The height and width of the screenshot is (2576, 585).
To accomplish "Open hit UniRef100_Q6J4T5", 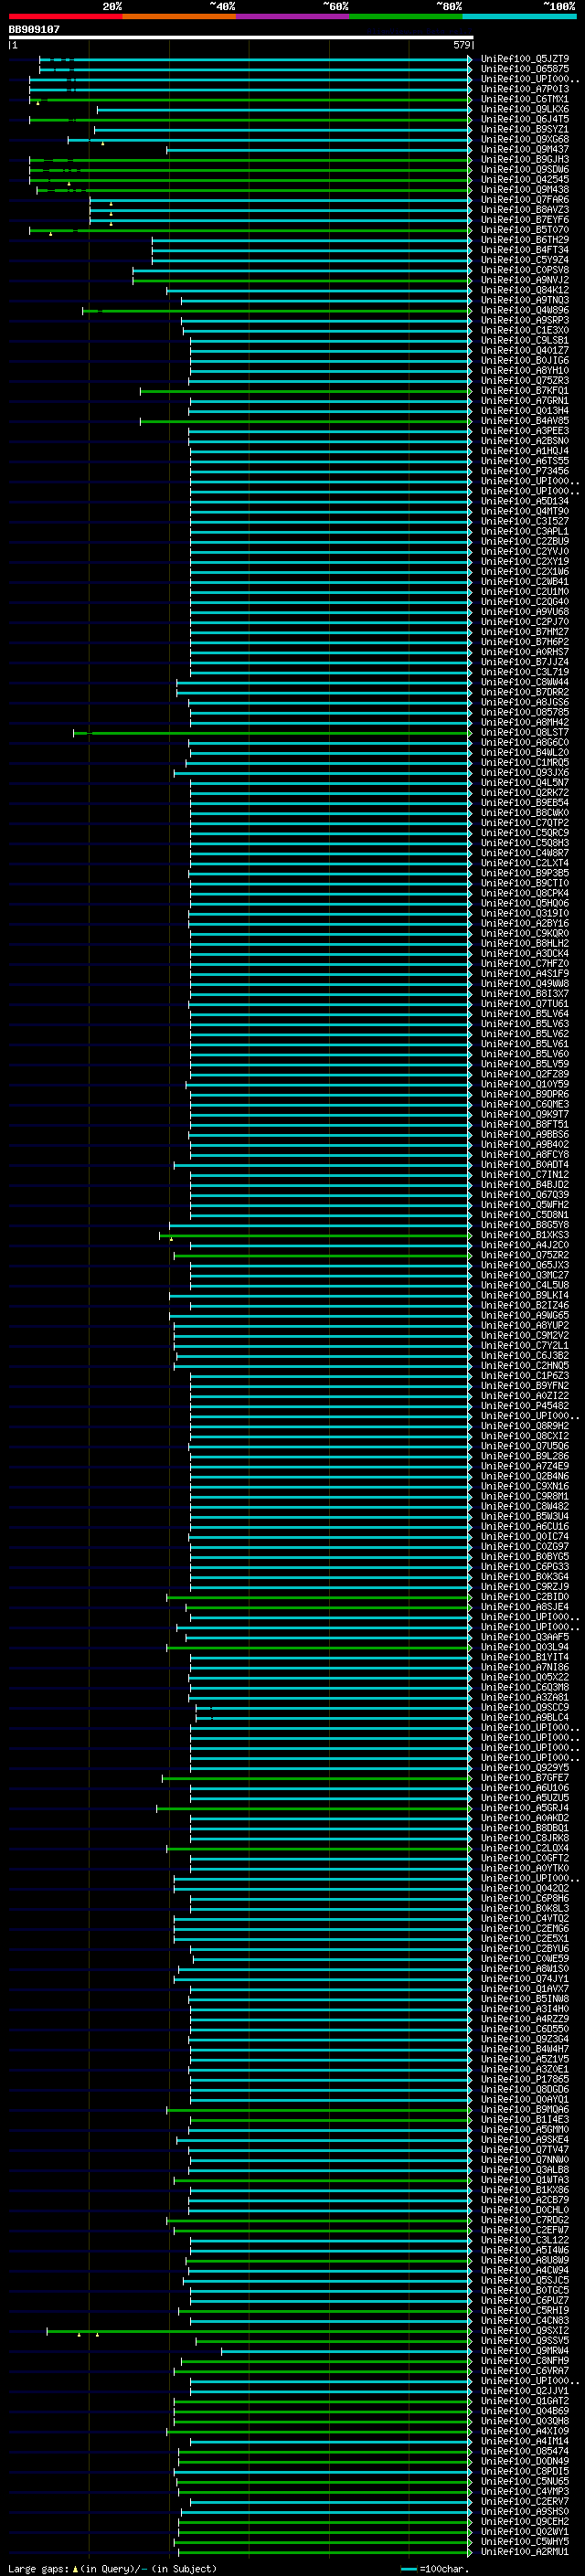I will (x=525, y=119).
